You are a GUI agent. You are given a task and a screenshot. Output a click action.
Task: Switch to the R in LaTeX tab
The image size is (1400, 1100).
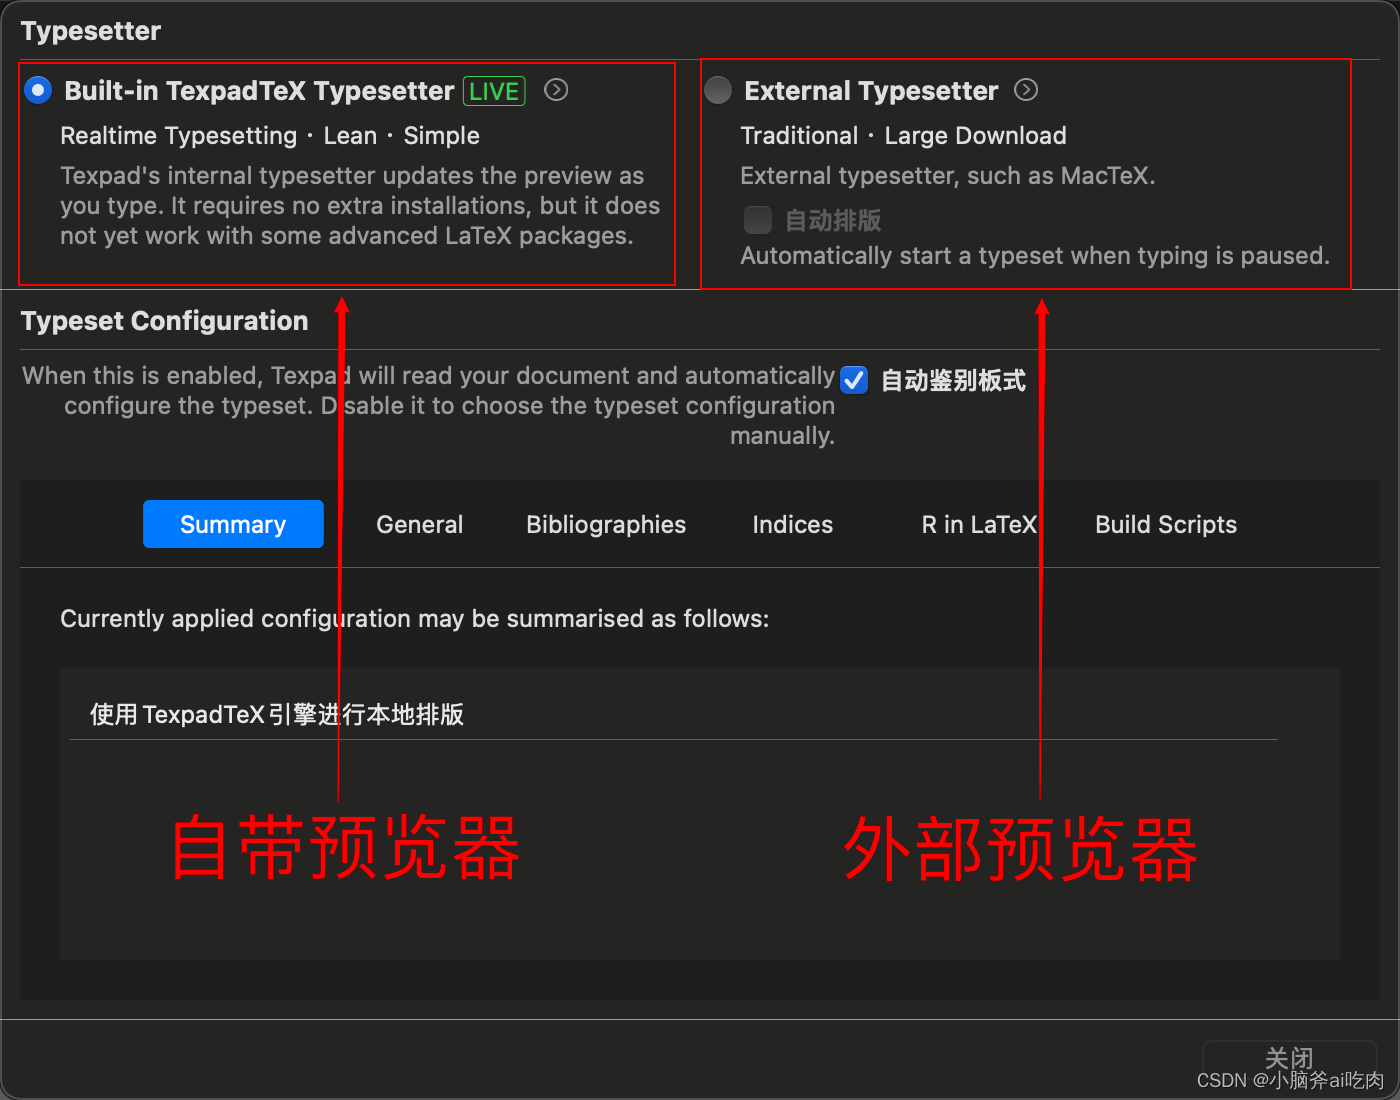(979, 524)
